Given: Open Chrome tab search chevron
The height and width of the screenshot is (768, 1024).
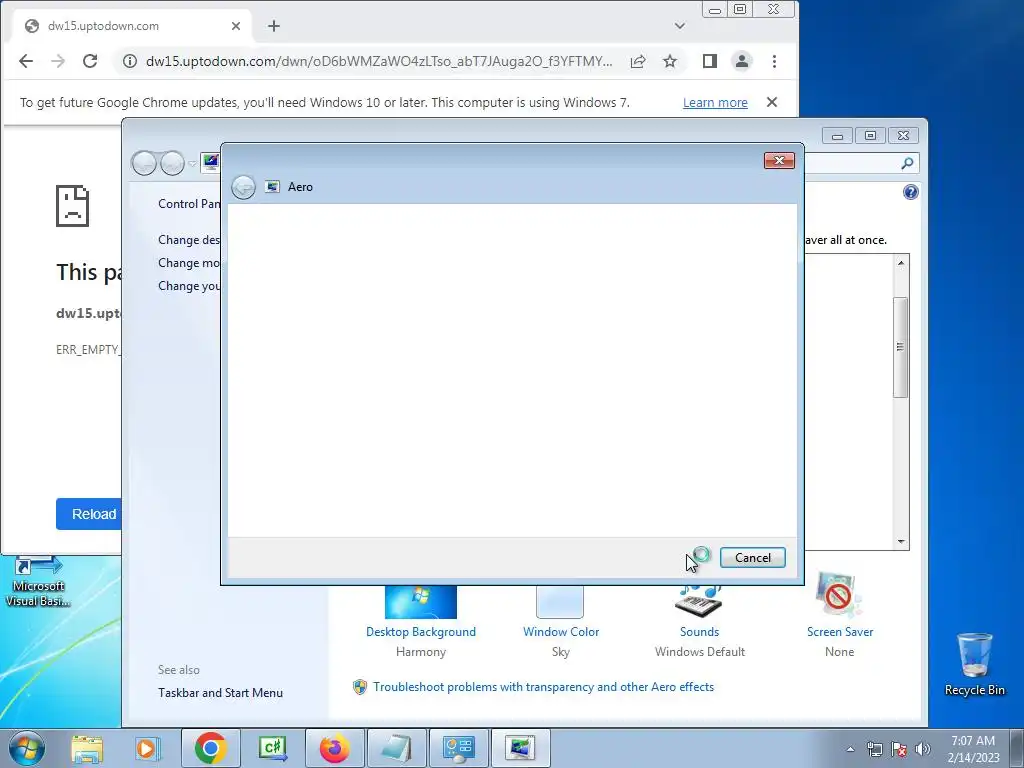Looking at the screenshot, I should tap(680, 26).
